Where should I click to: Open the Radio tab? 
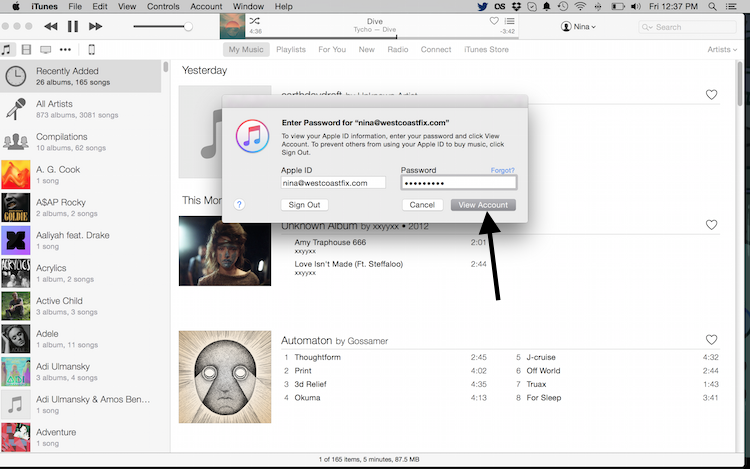coord(397,49)
